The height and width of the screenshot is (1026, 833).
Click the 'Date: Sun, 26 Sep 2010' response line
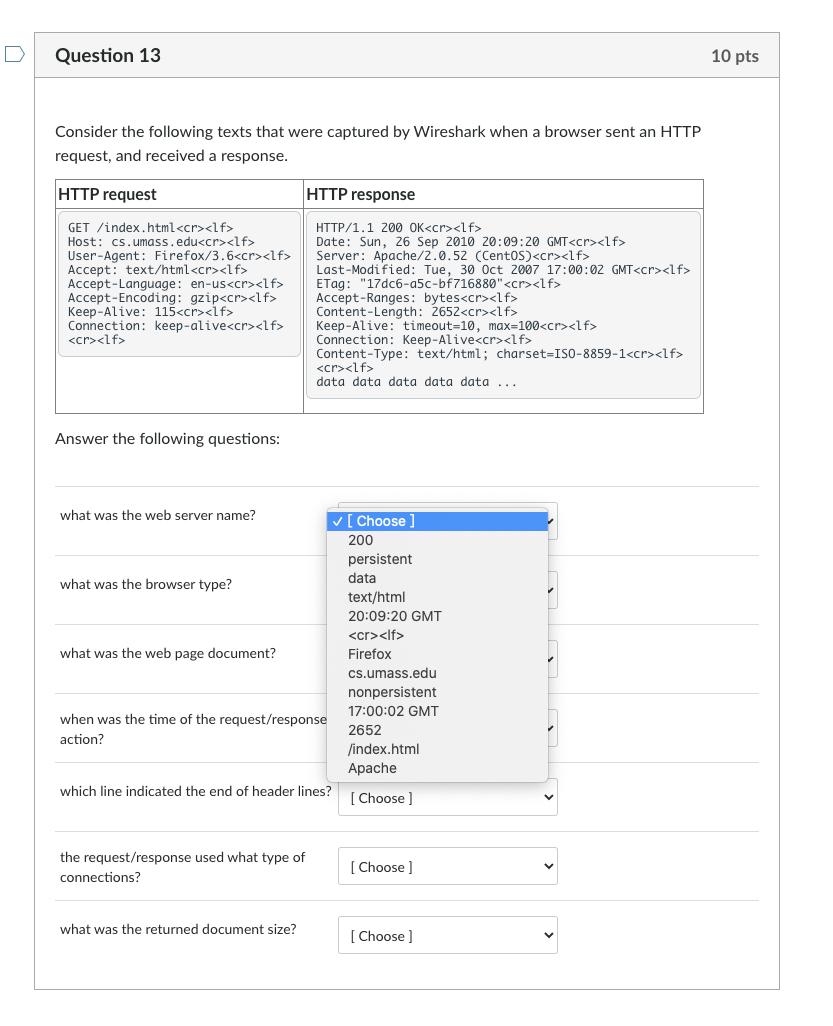pos(470,241)
